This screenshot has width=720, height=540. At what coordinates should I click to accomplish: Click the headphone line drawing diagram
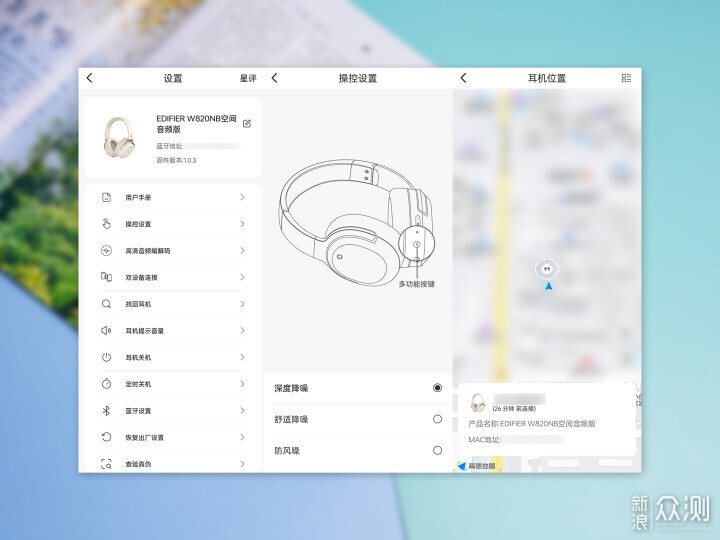[357, 223]
